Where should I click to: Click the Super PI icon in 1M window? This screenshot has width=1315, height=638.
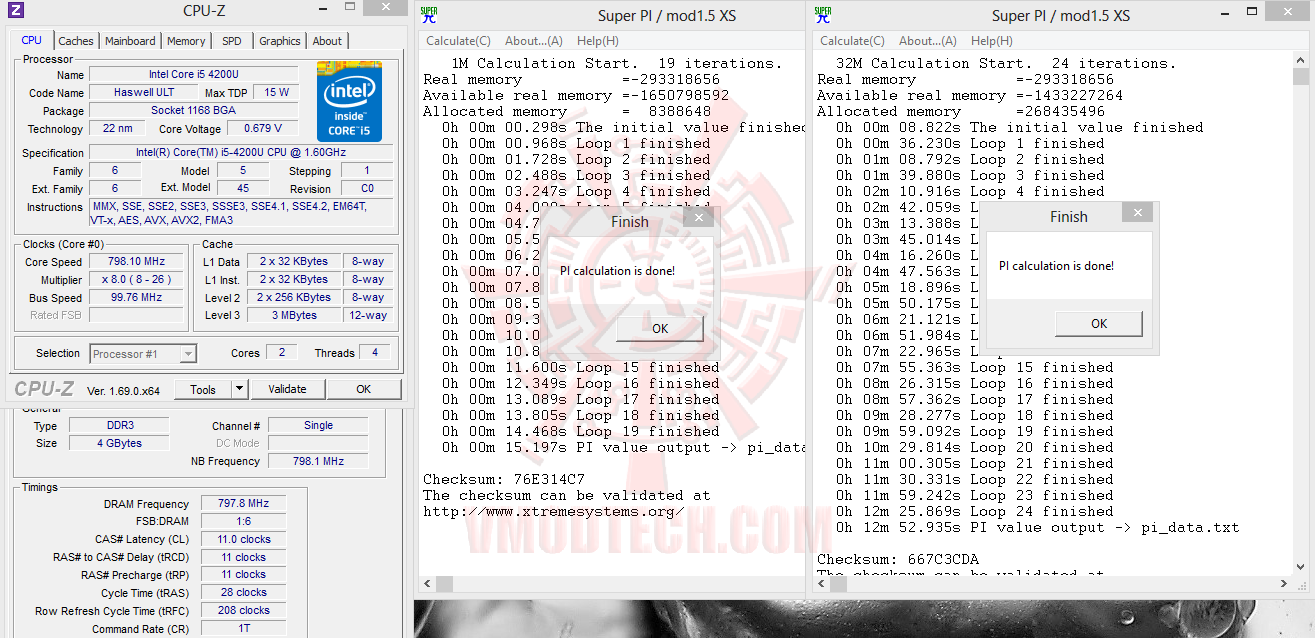tap(429, 14)
